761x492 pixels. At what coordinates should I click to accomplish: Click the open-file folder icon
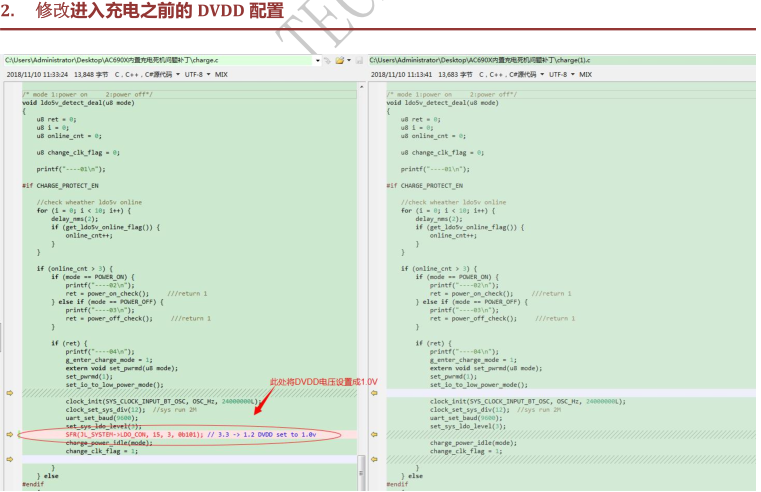tap(340, 60)
